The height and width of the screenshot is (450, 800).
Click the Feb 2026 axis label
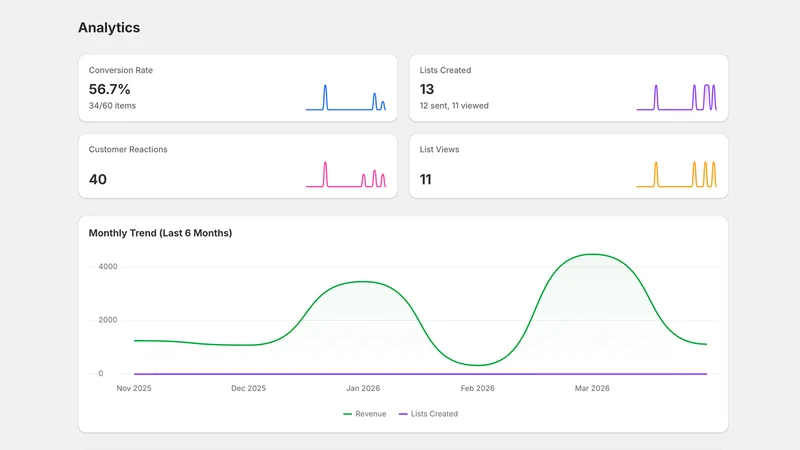[x=478, y=388]
